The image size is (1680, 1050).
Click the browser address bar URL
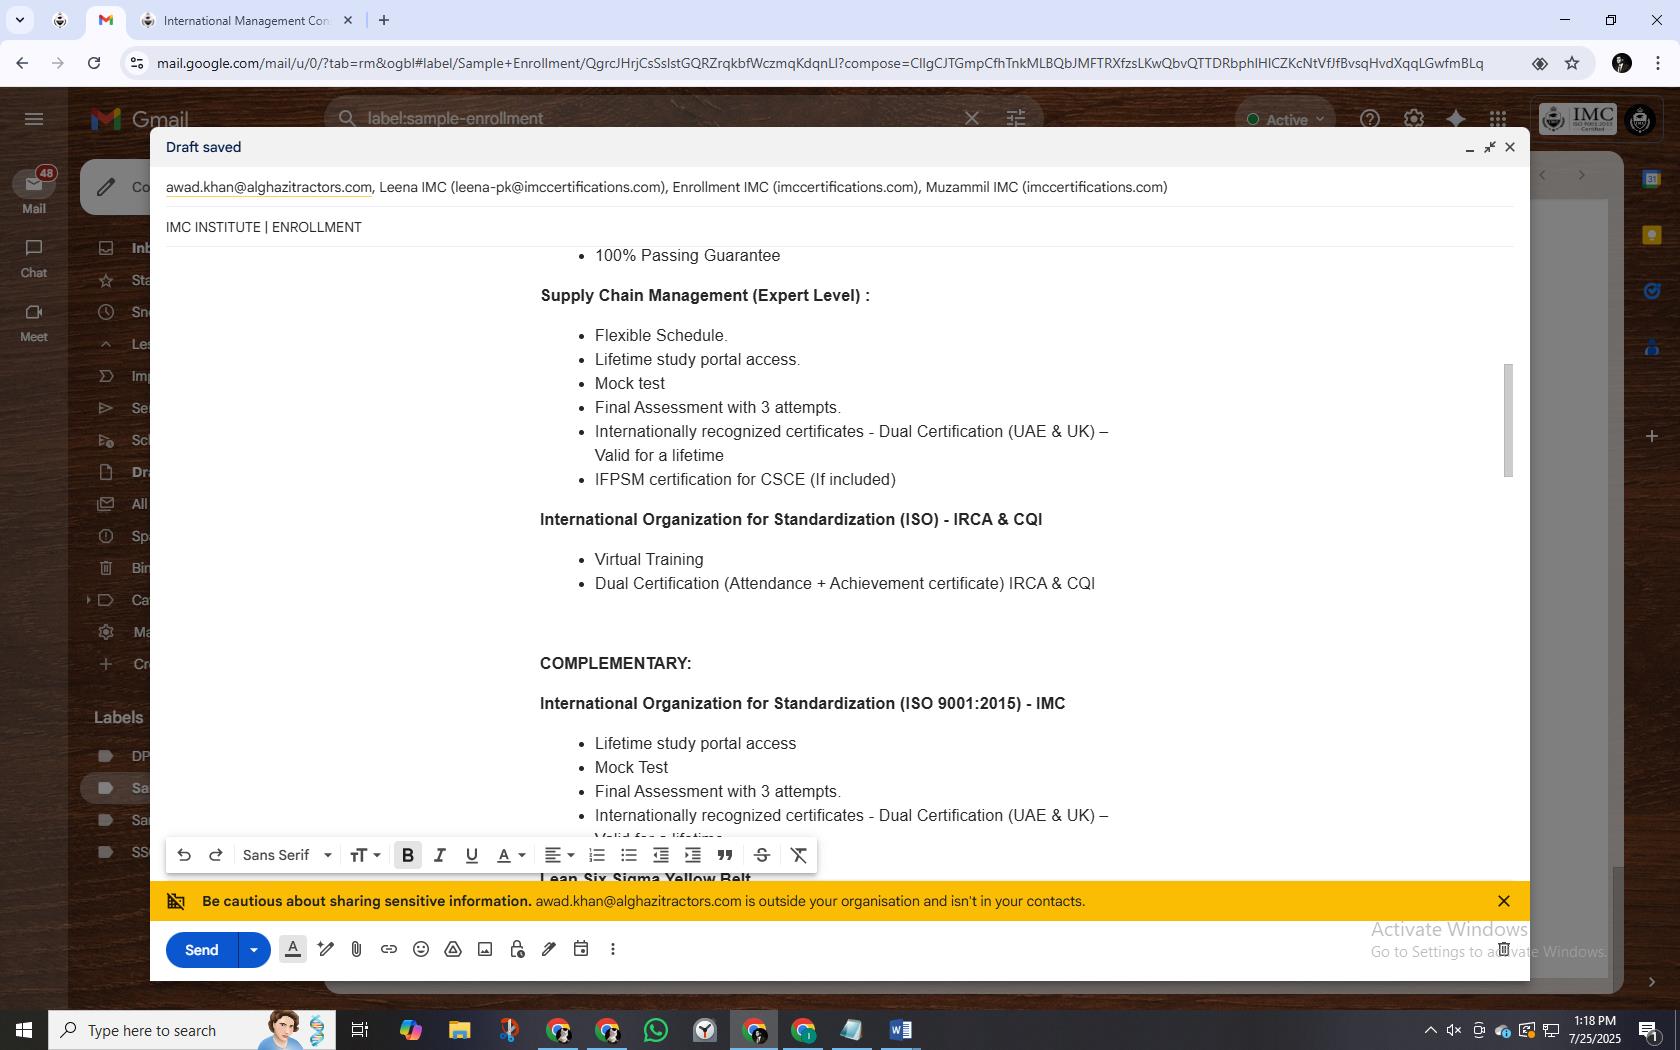(x=820, y=63)
